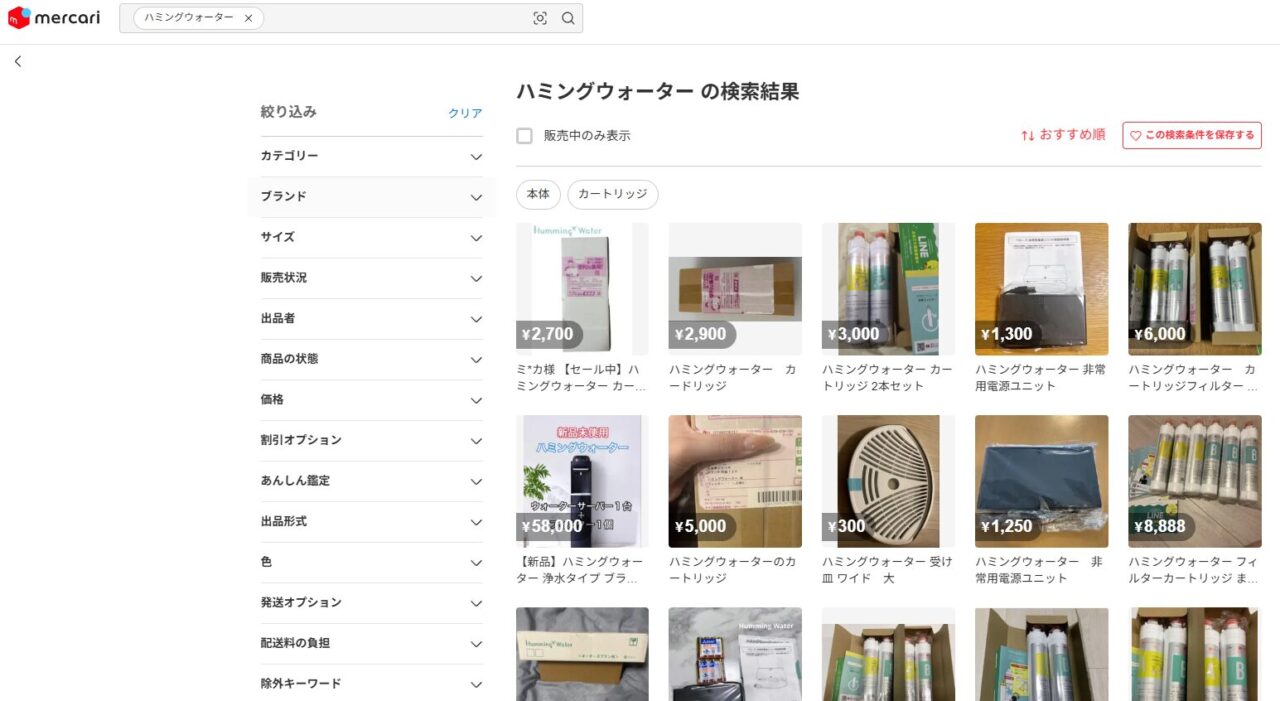Image resolution: width=1280 pixels, height=701 pixels.
Task: Open the ¥300 drip tray listing
Action: click(x=888, y=481)
